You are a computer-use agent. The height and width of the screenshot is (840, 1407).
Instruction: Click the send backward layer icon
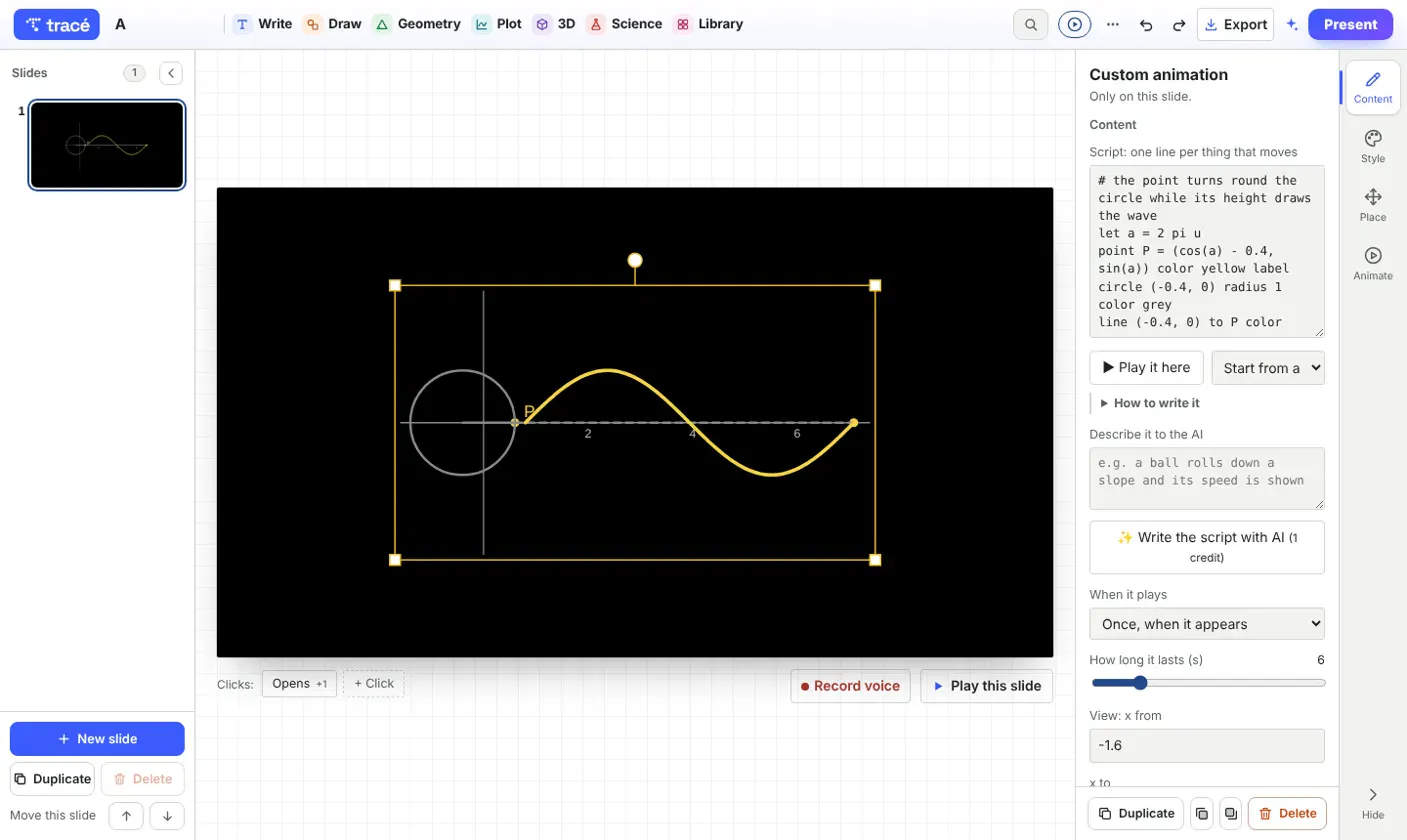click(x=1231, y=813)
